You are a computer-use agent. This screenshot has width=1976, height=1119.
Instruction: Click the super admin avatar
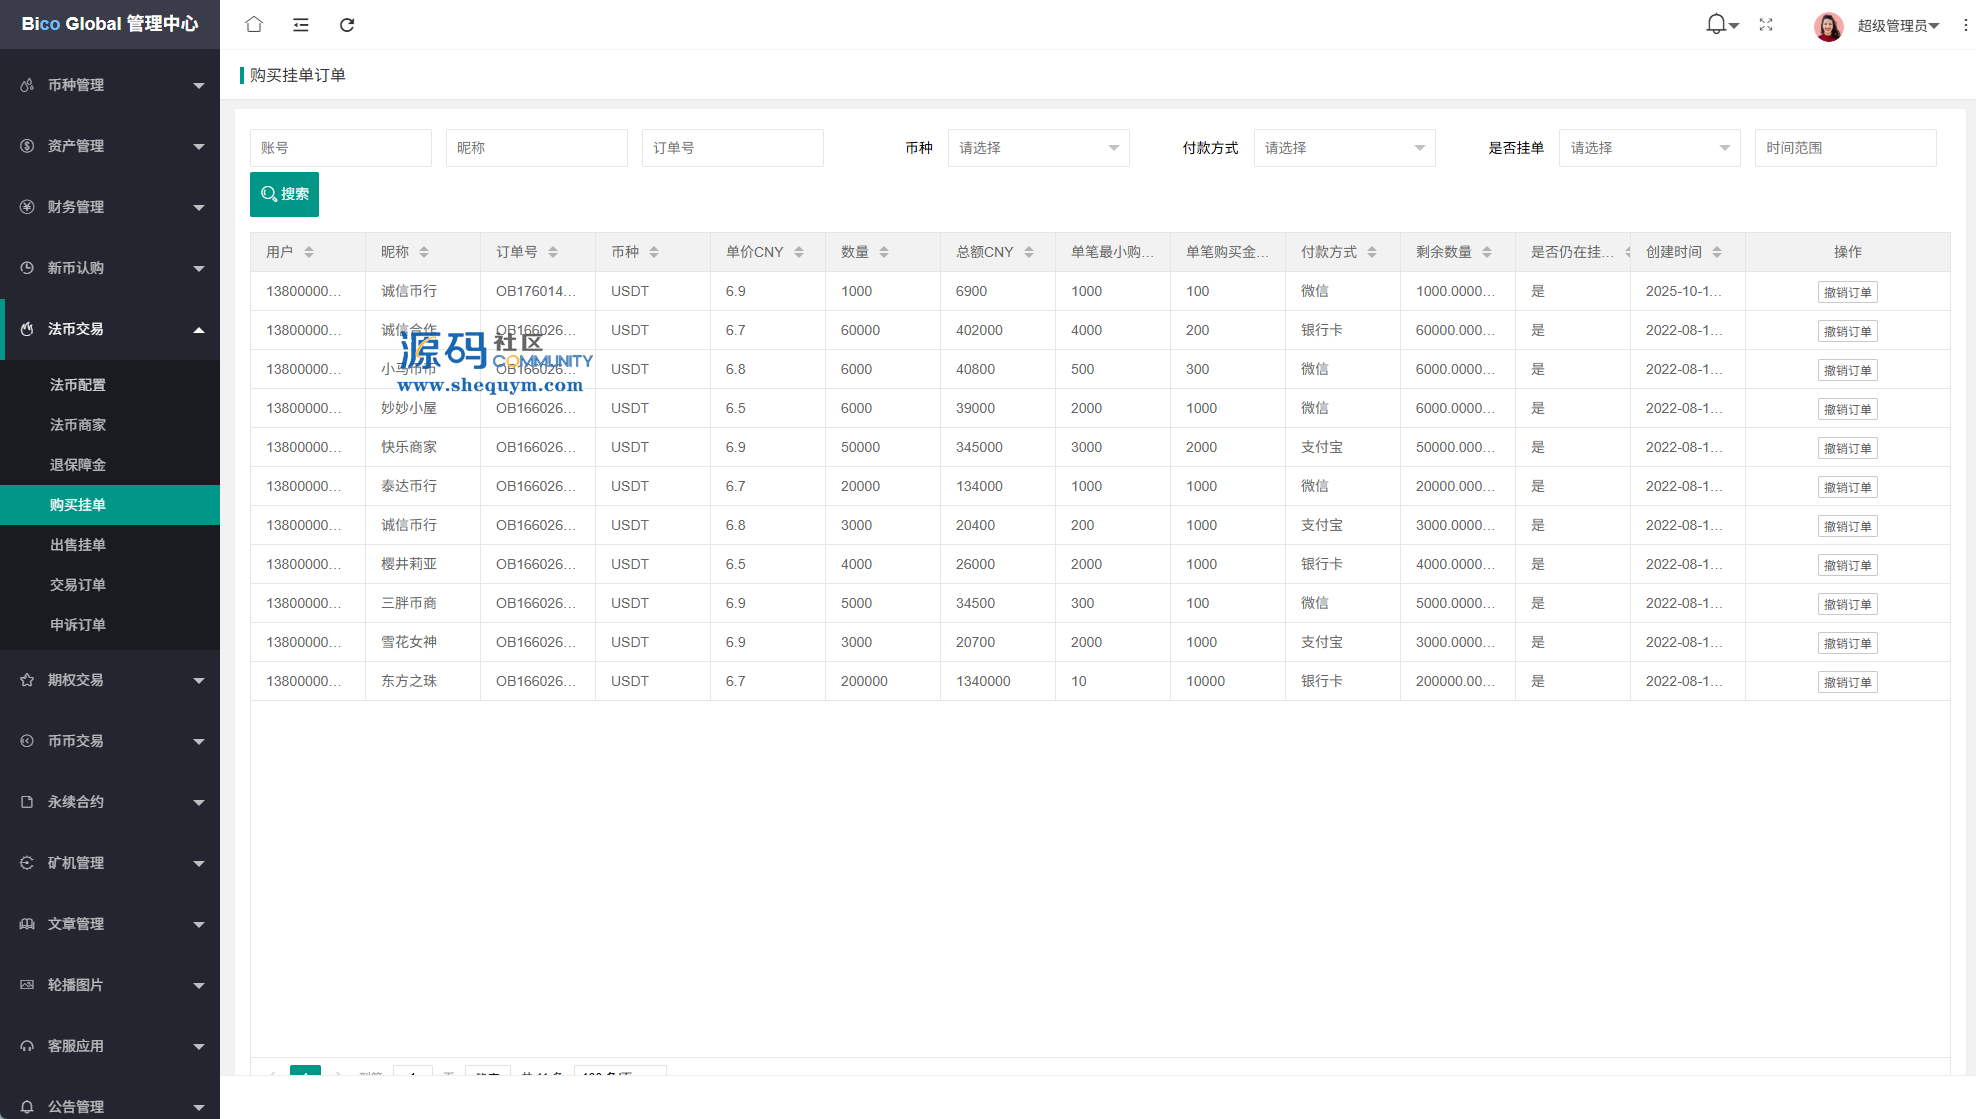pyautogui.click(x=1828, y=26)
